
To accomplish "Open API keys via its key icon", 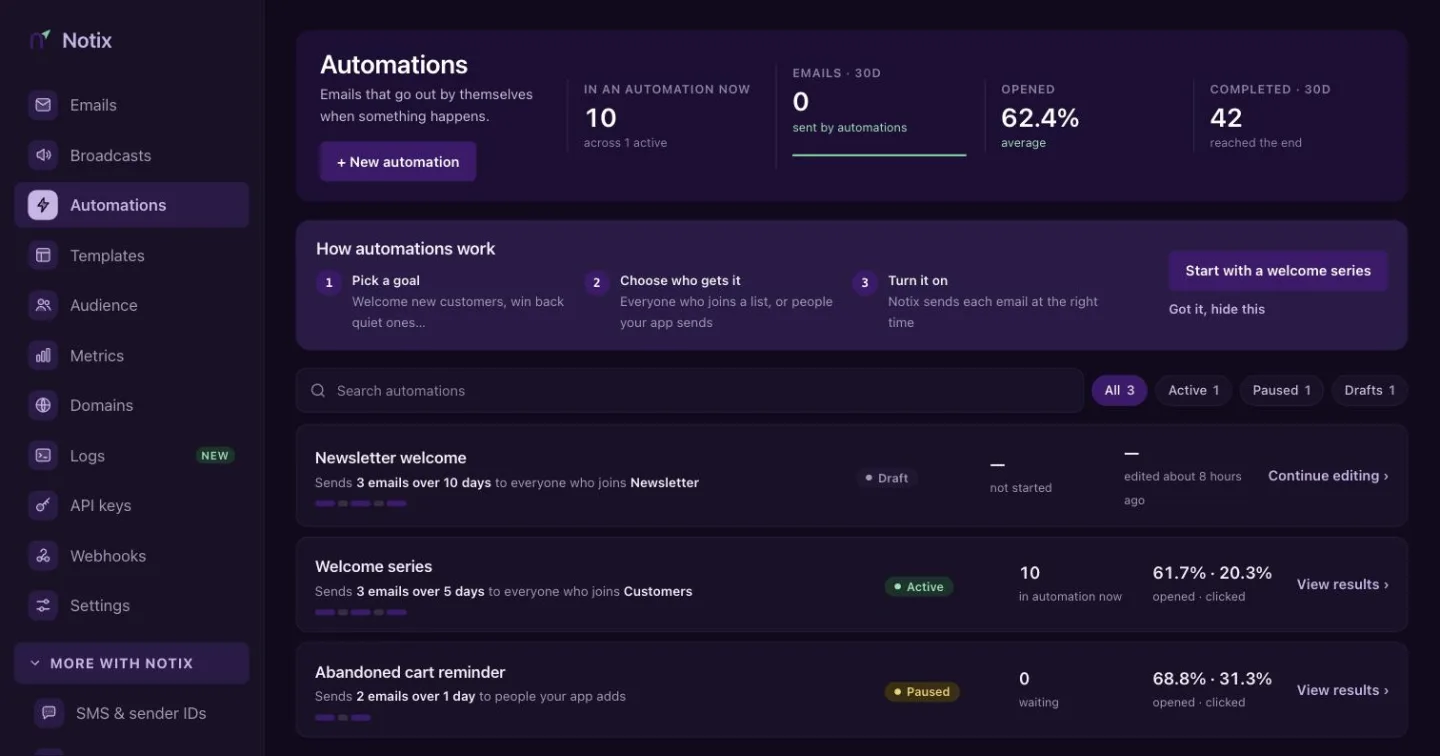I will point(43,505).
